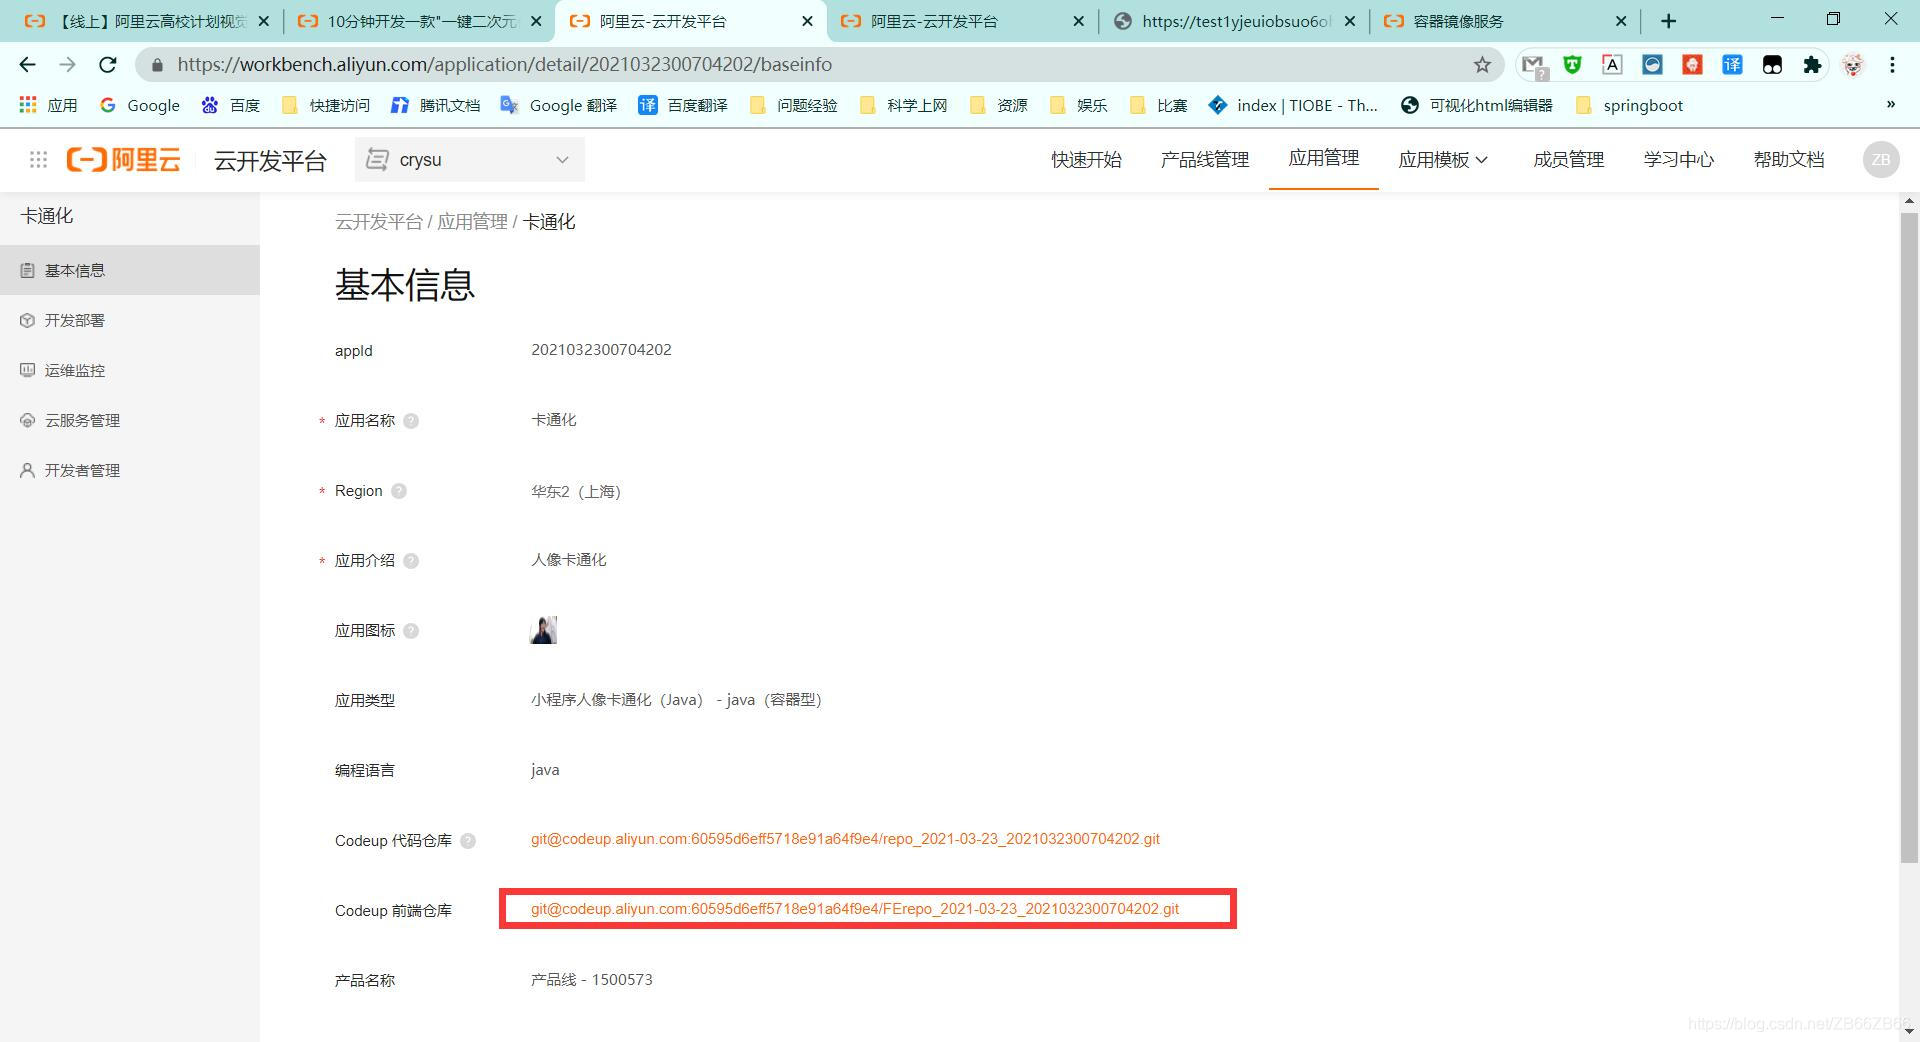Screen dimensions: 1920x1042
Task: Show help for 应用名称 field
Action: (411, 421)
